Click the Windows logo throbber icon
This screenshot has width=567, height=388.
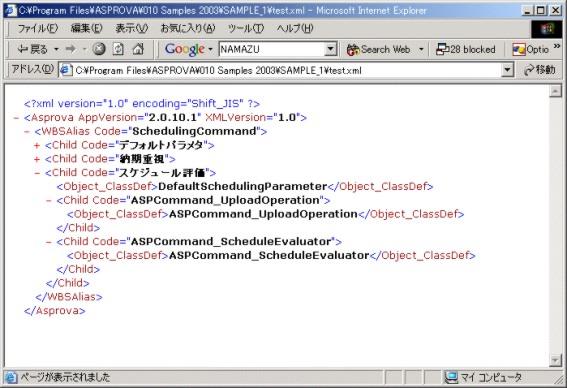coord(546,29)
